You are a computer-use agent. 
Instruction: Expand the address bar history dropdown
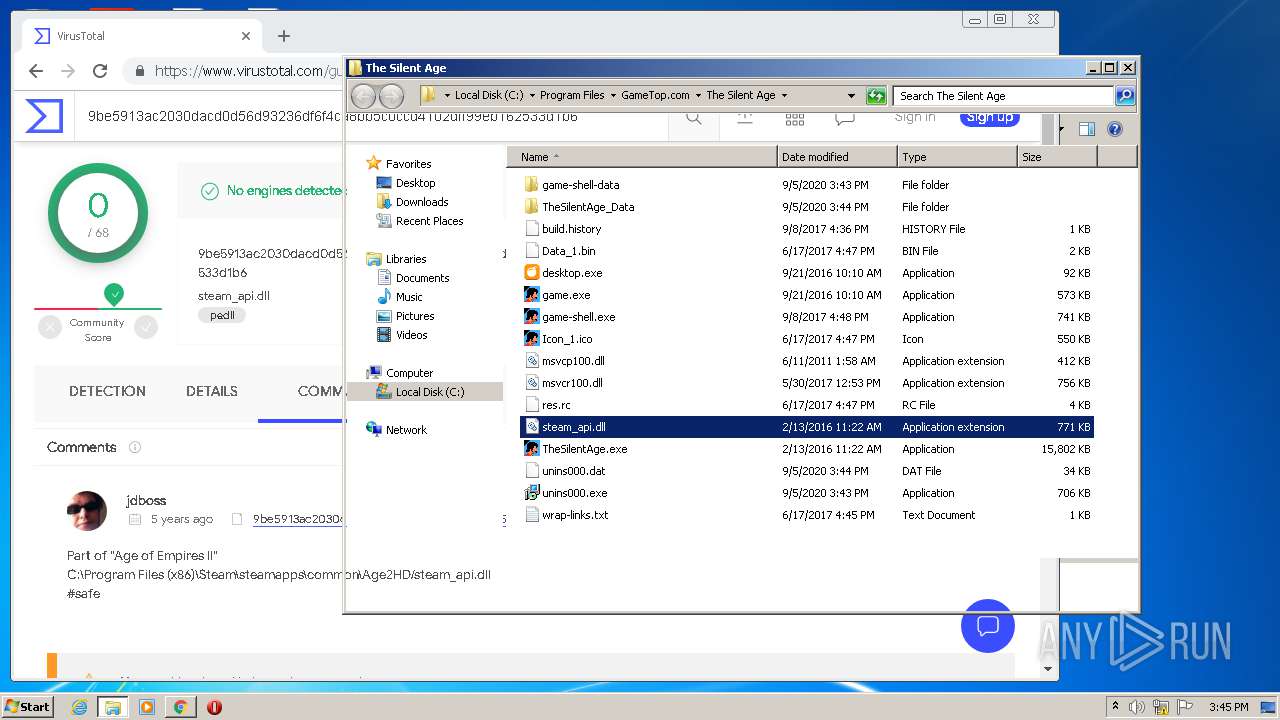pos(851,96)
